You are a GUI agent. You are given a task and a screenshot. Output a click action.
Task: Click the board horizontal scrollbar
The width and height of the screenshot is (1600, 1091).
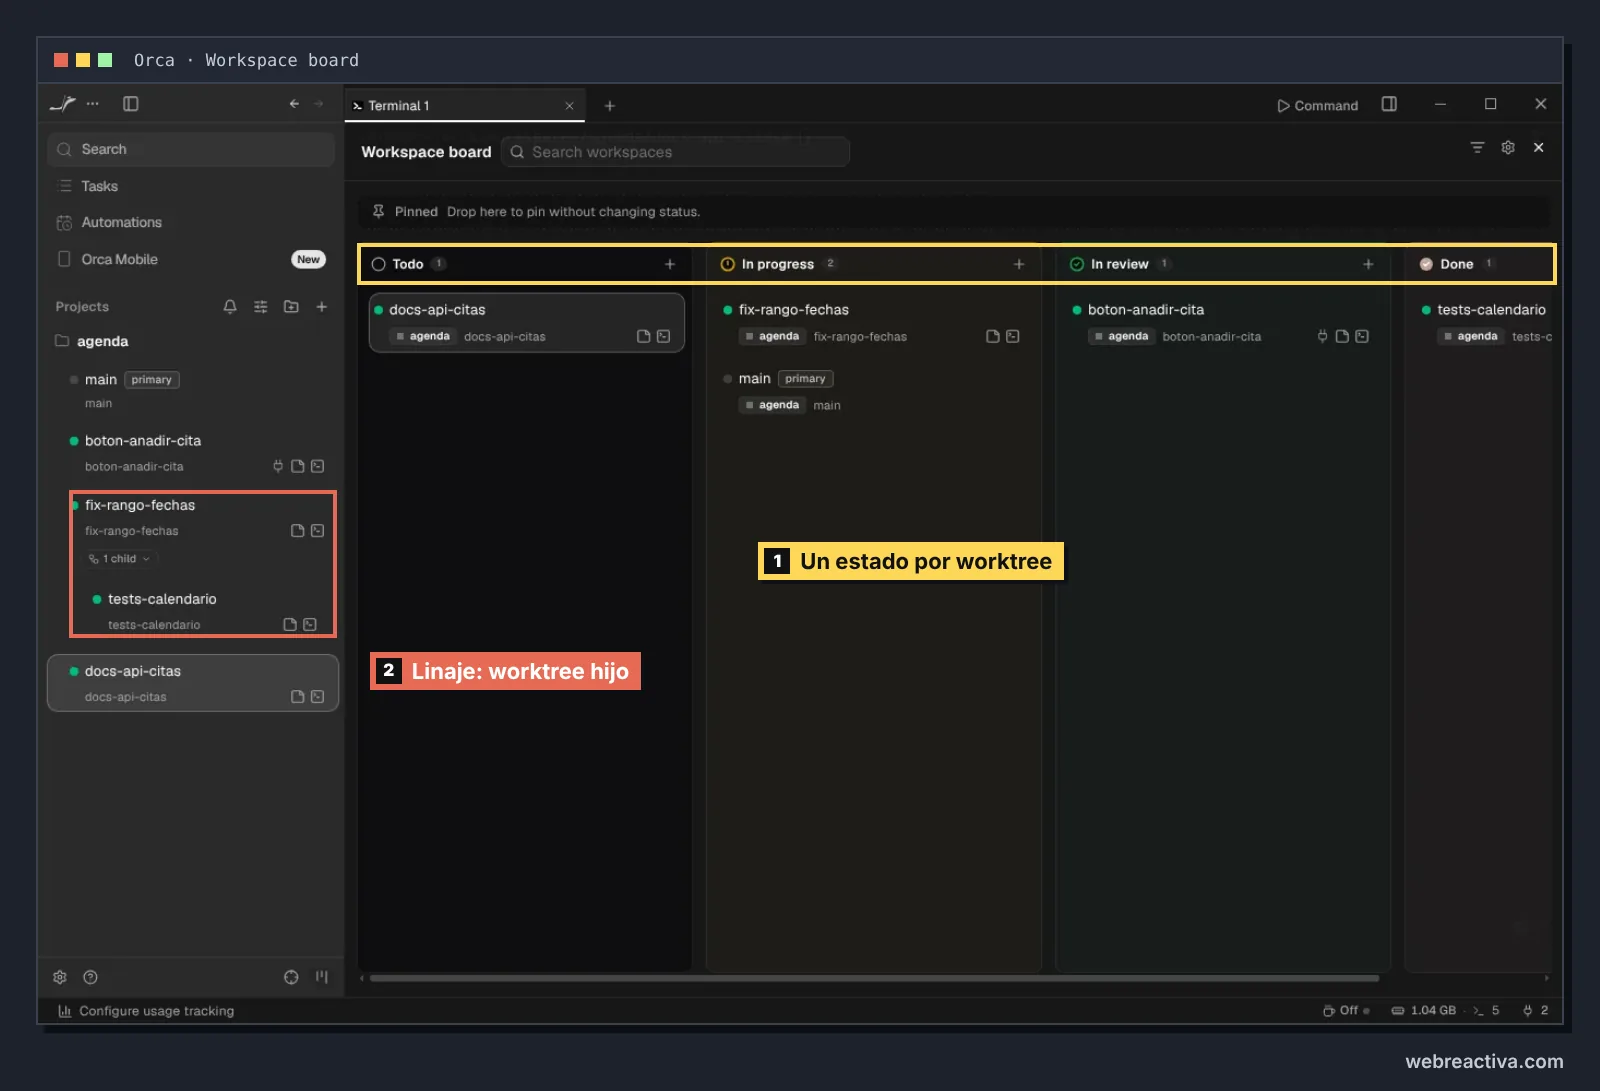coord(874,978)
